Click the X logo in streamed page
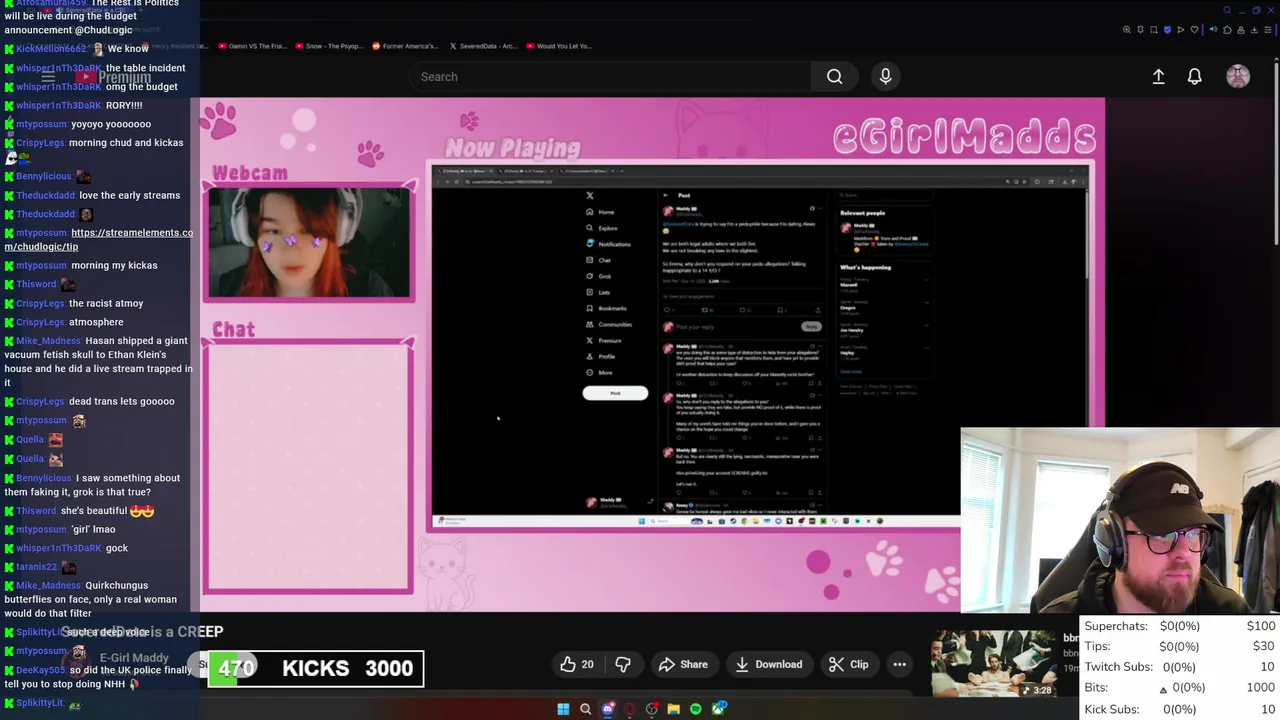 click(x=590, y=196)
